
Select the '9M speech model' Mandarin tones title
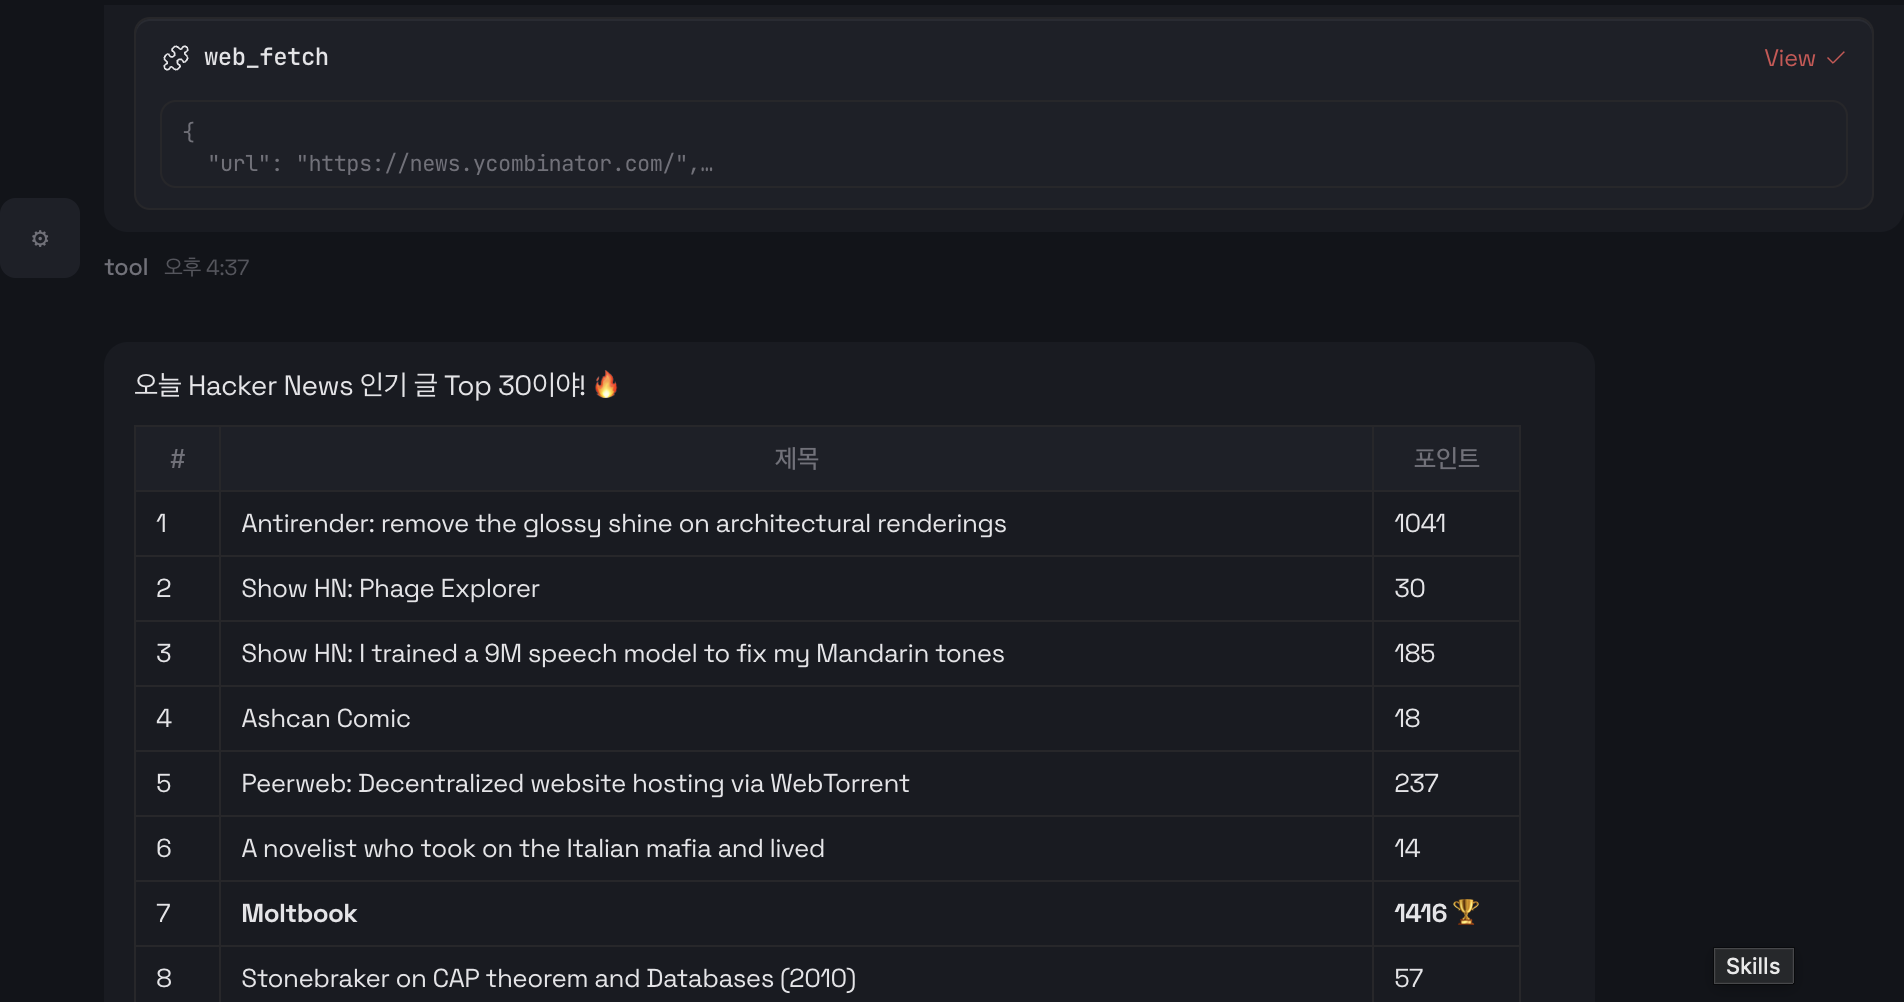tap(623, 653)
